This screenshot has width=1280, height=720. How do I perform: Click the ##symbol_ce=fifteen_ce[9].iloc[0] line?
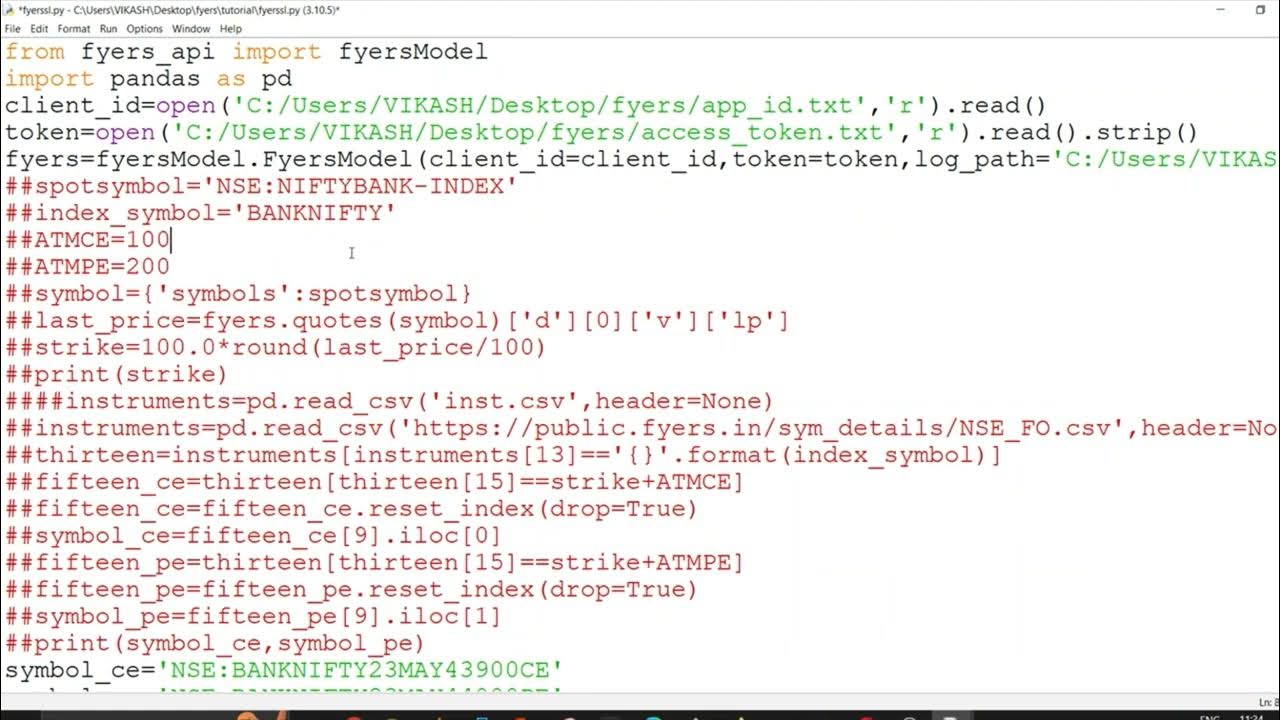[x=253, y=536]
